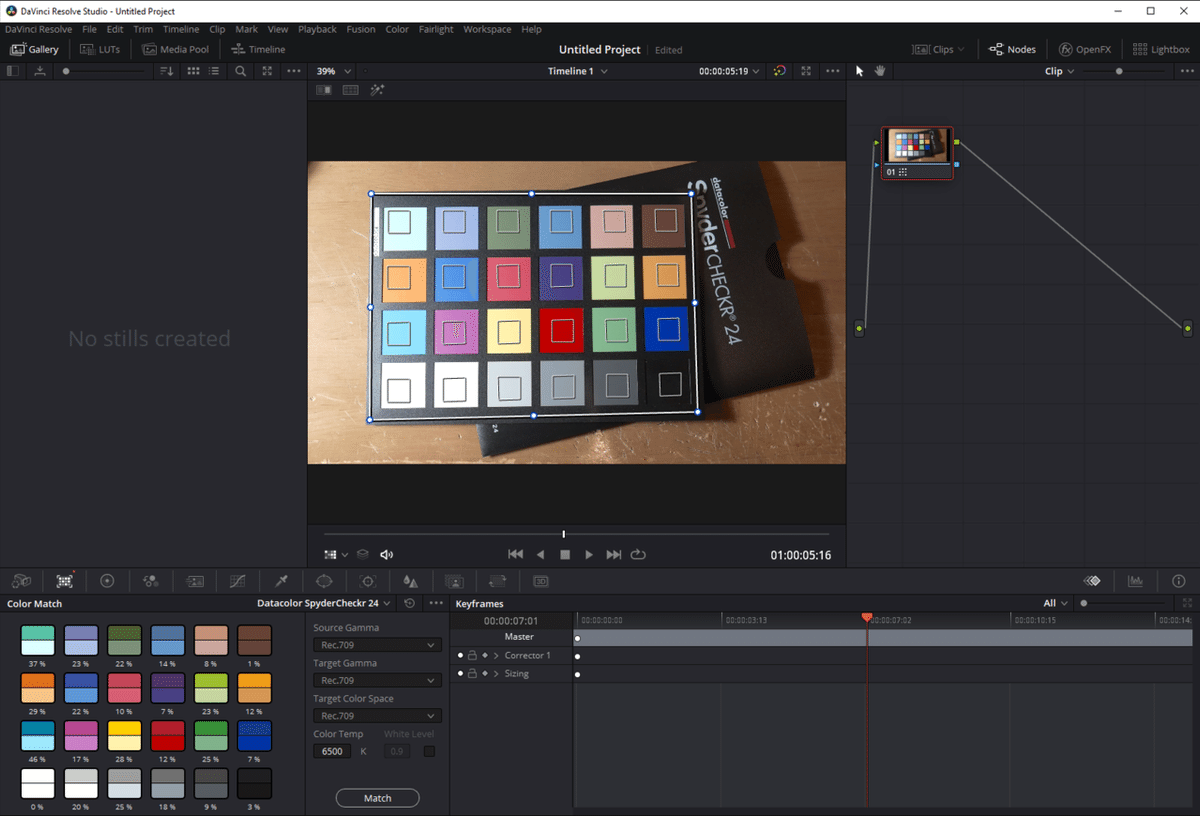Open the Clip node mode dropdown
Viewport: 1200px width, 816px height.
(1059, 71)
